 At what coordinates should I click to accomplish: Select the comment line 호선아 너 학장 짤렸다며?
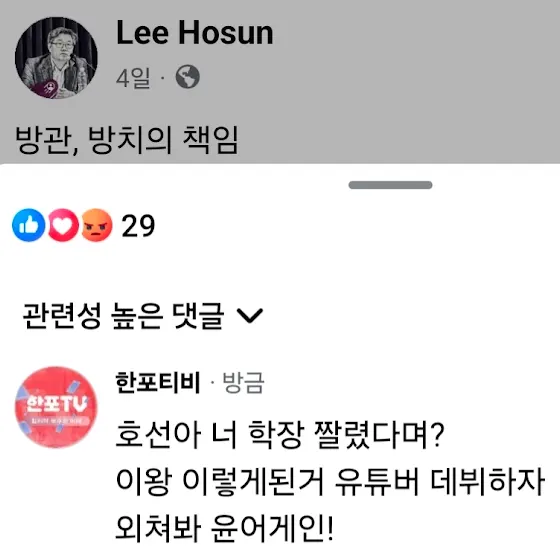point(280,435)
